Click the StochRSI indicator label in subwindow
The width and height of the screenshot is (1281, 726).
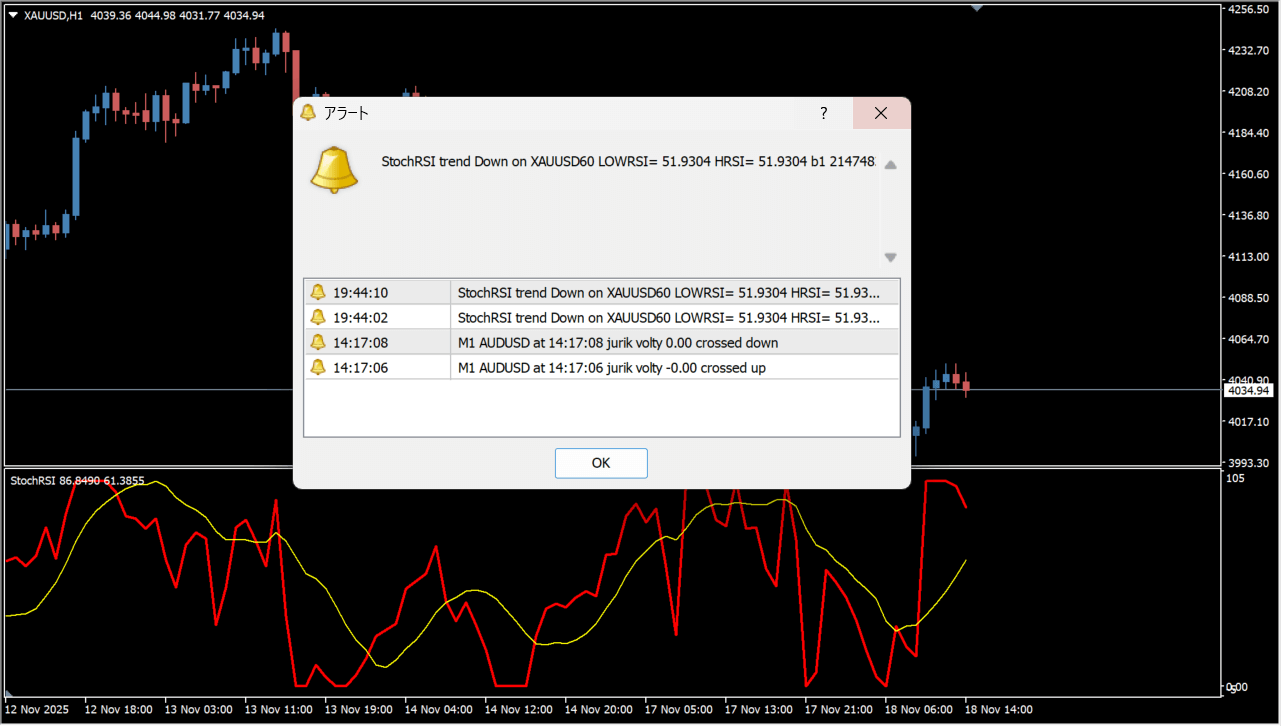point(77,481)
